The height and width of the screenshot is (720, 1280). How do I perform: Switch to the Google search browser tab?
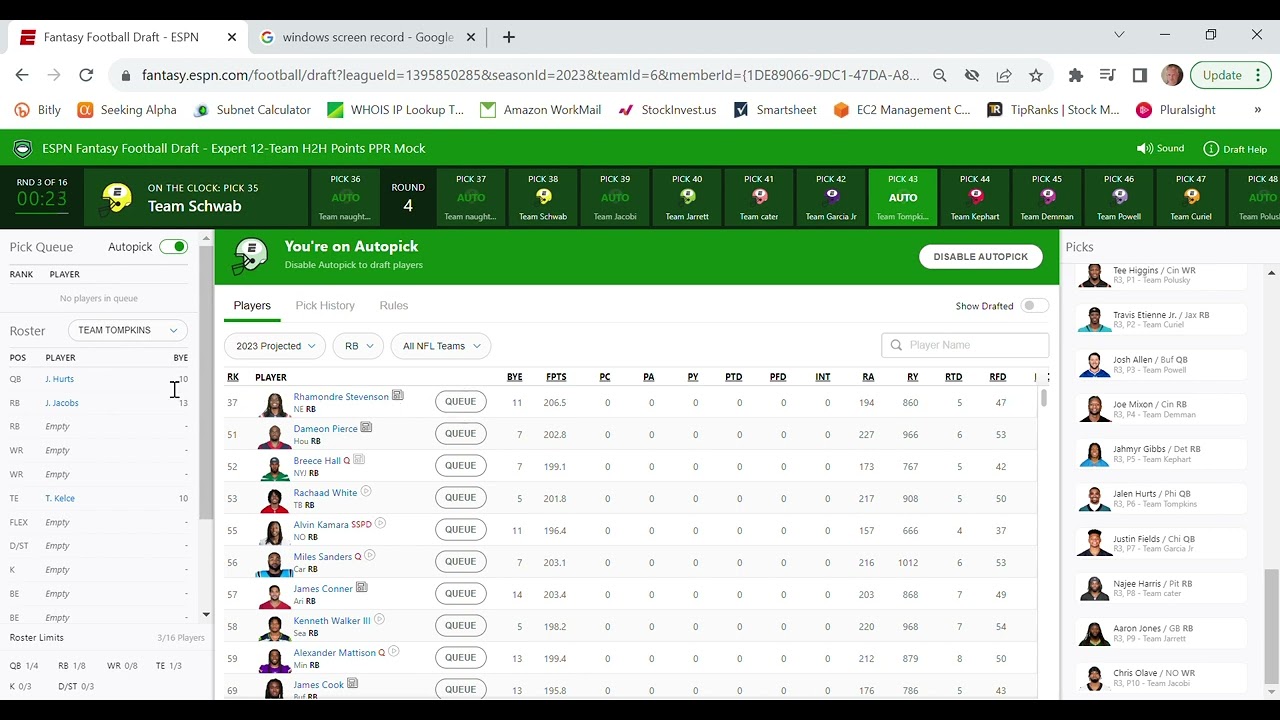pyautogui.click(x=367, y=37)
